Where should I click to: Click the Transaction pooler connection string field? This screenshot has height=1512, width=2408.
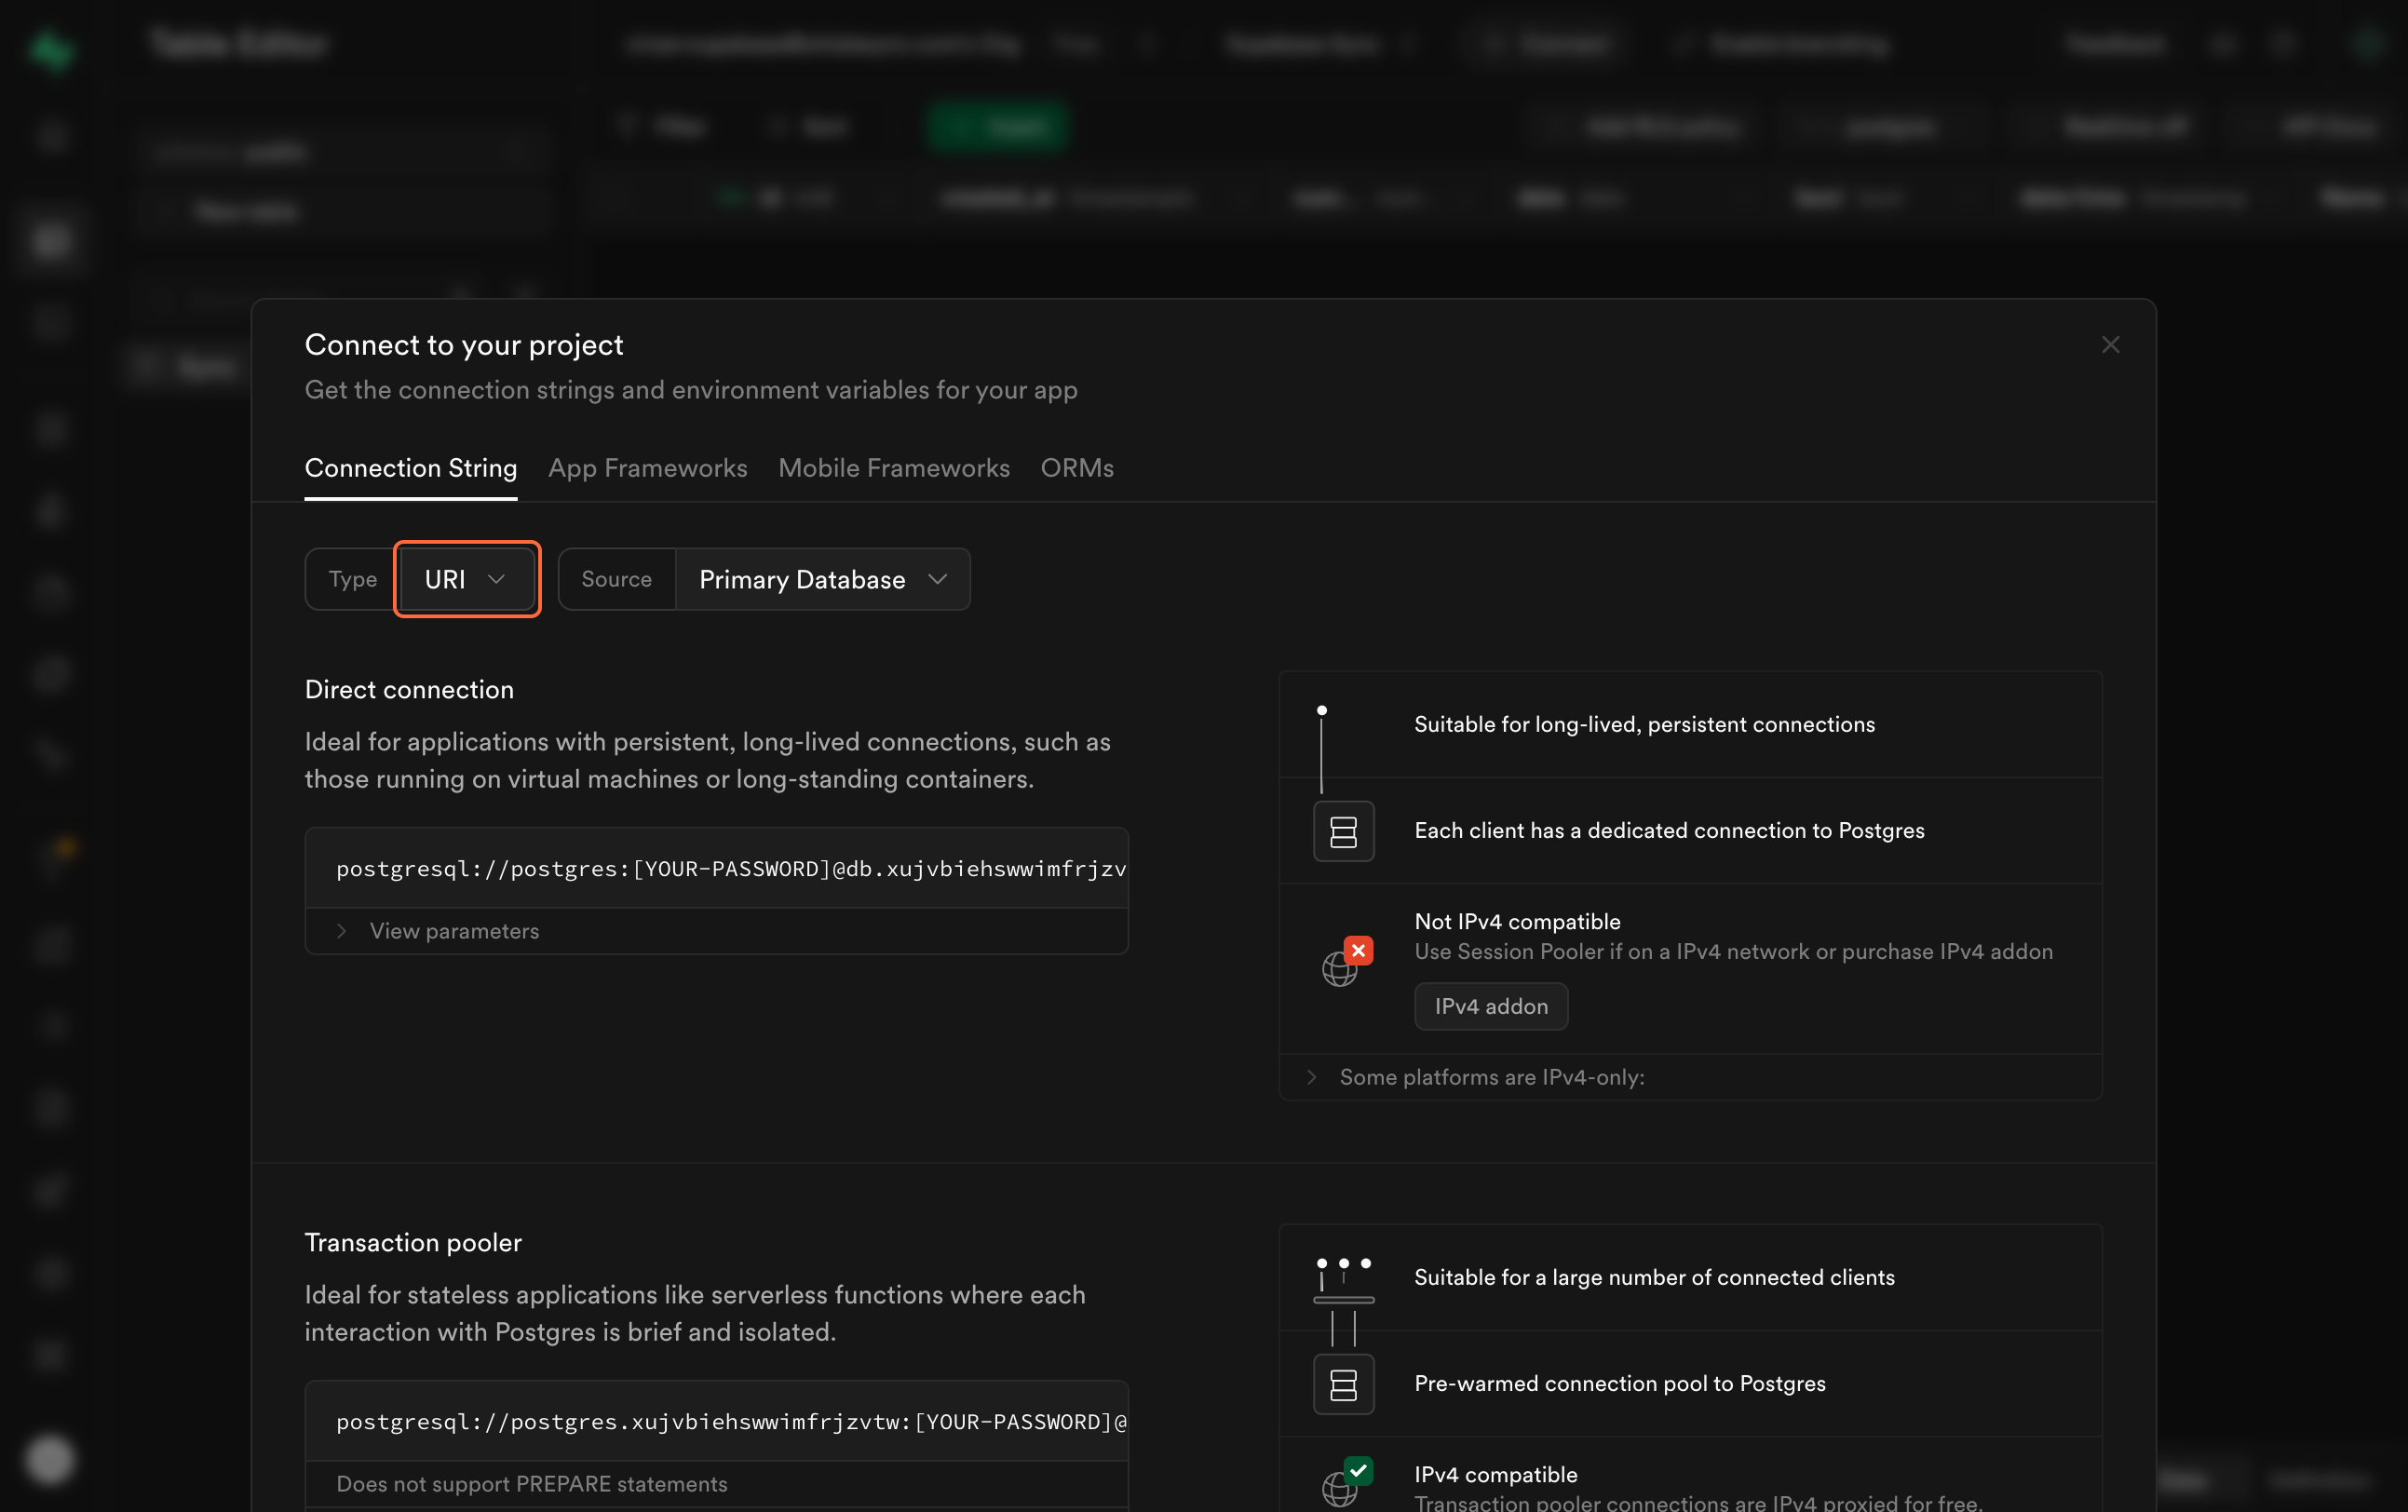coord(730,1421)
